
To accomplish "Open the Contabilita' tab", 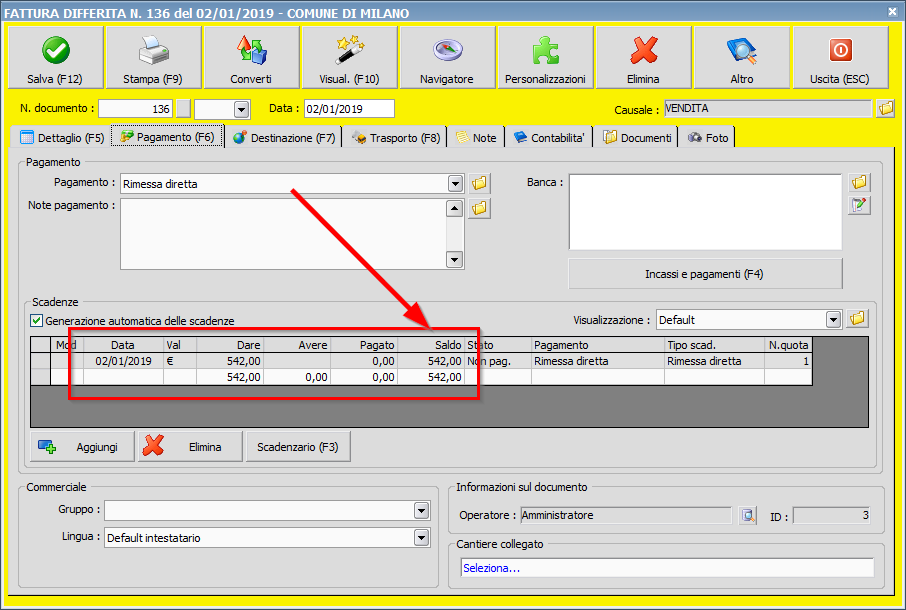I will point(550,137).
